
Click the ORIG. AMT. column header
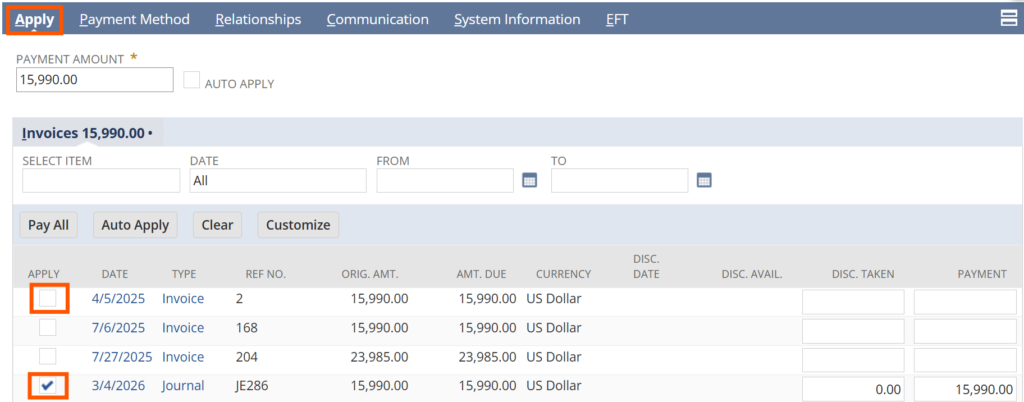point(370,274)
